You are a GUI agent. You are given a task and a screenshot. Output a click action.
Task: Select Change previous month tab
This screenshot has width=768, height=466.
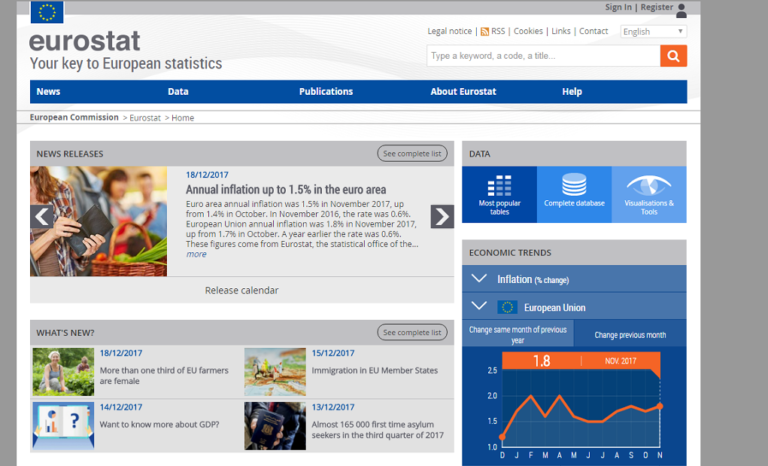630,334
